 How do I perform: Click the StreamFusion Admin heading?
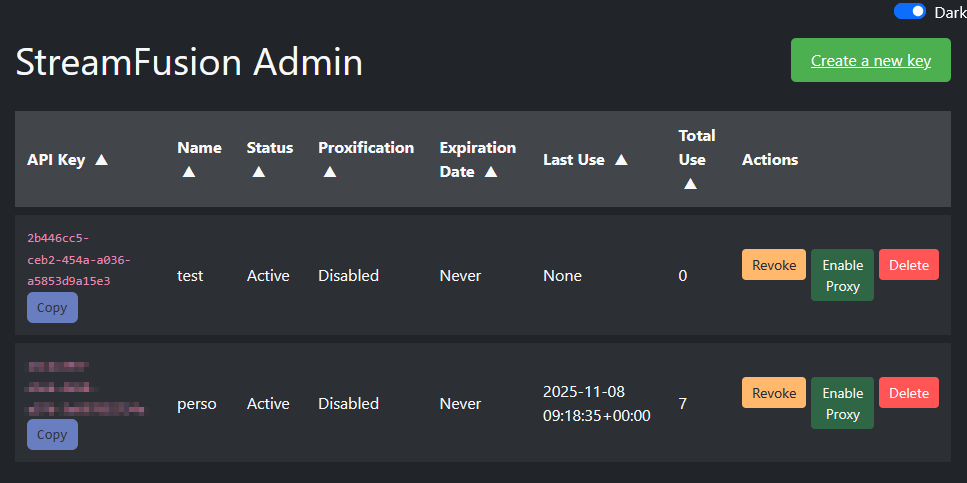(189, 62)
